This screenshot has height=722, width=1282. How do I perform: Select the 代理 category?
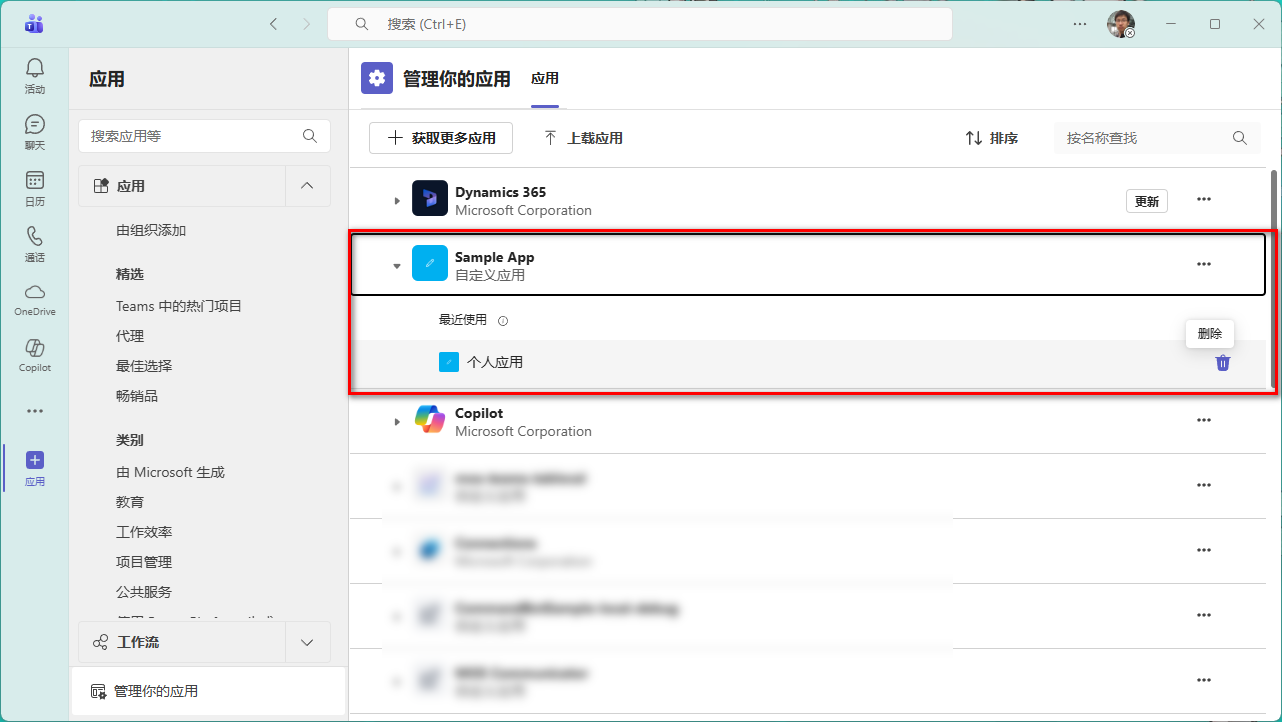click(x=130, y=336)
